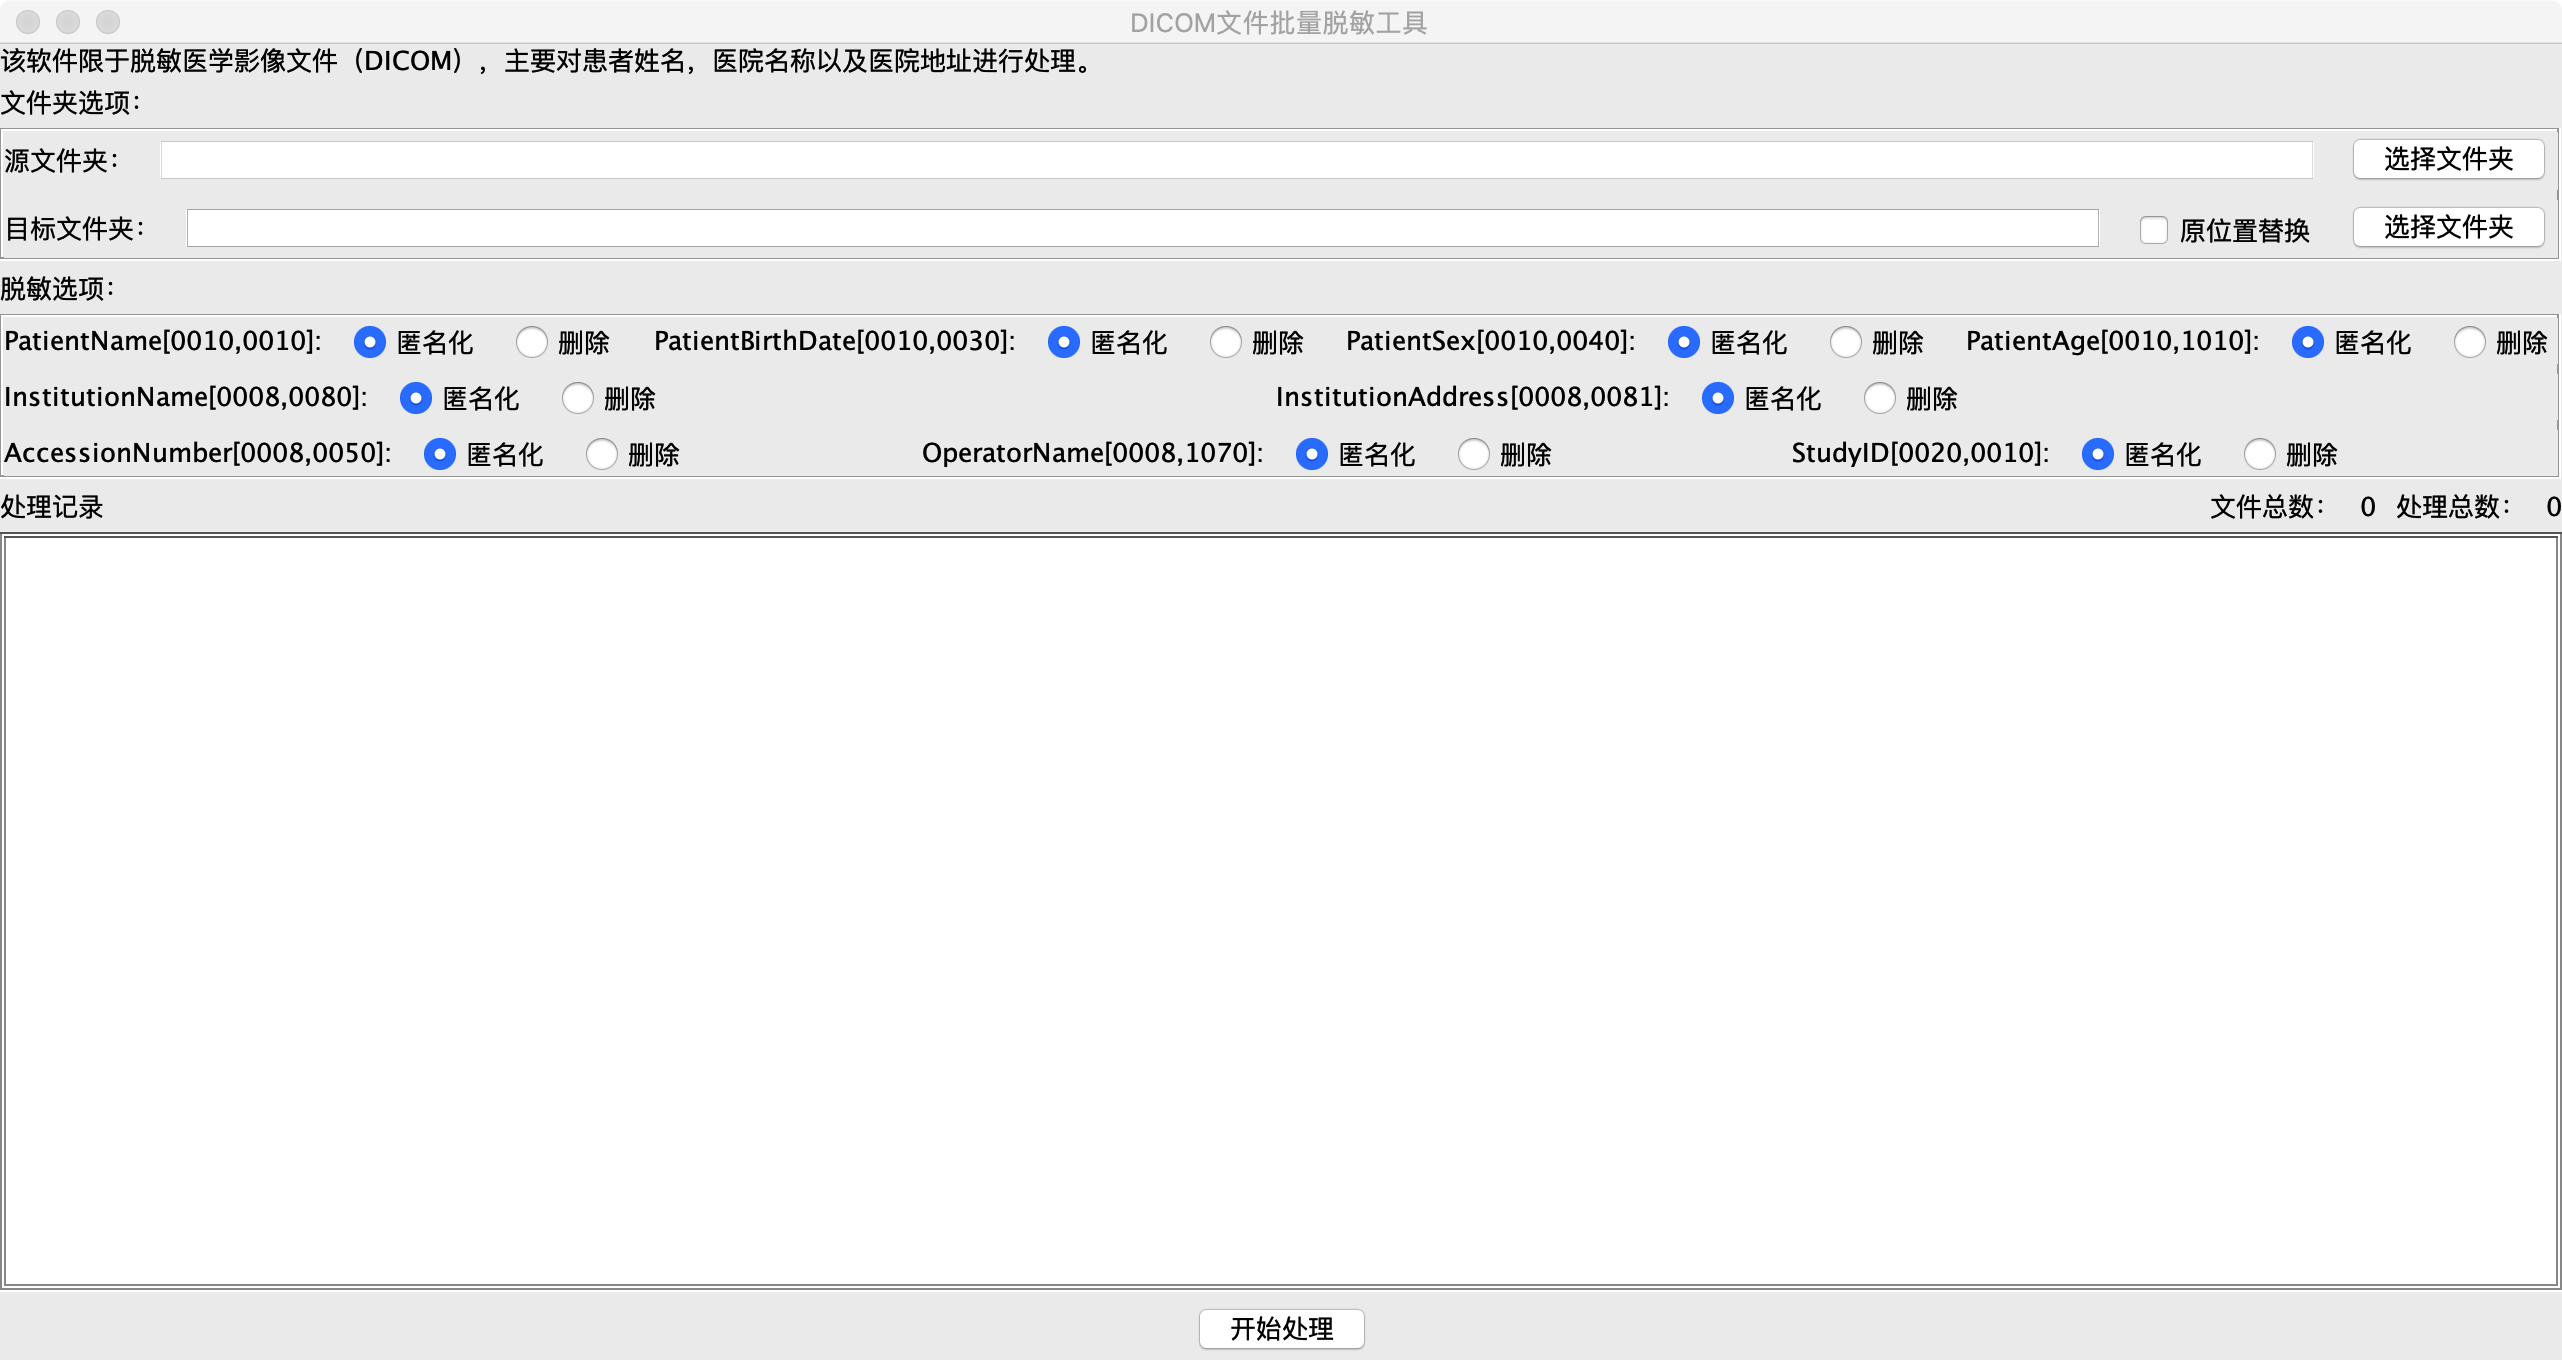
Task: Enable the 原位置替换 checkbox
Action: (2152, 230)
